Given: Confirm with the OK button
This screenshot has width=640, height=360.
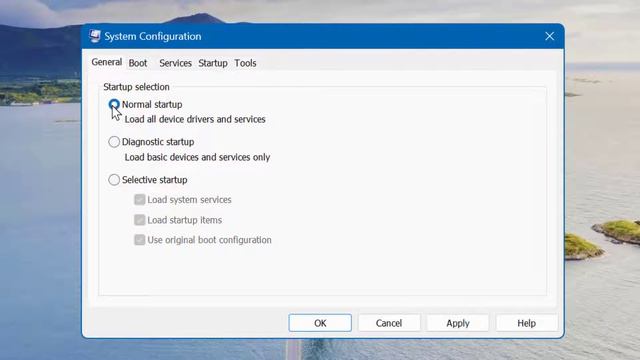Looking at the screenshot, I should (320, 323).
